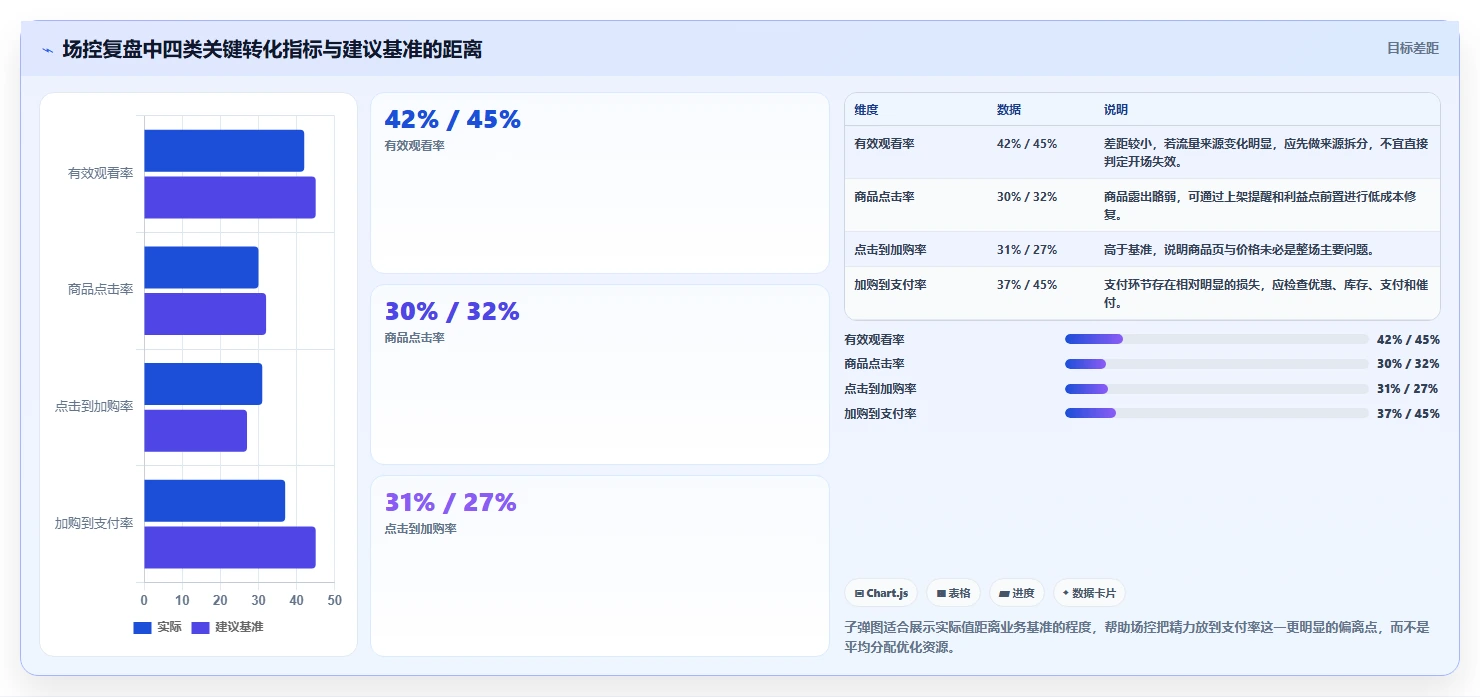The height and width of the screenshot is (697, 1480).
Task: Click the 建议基准 bar for 点击到加购率 in chart
Action: [x=195, y=431]
